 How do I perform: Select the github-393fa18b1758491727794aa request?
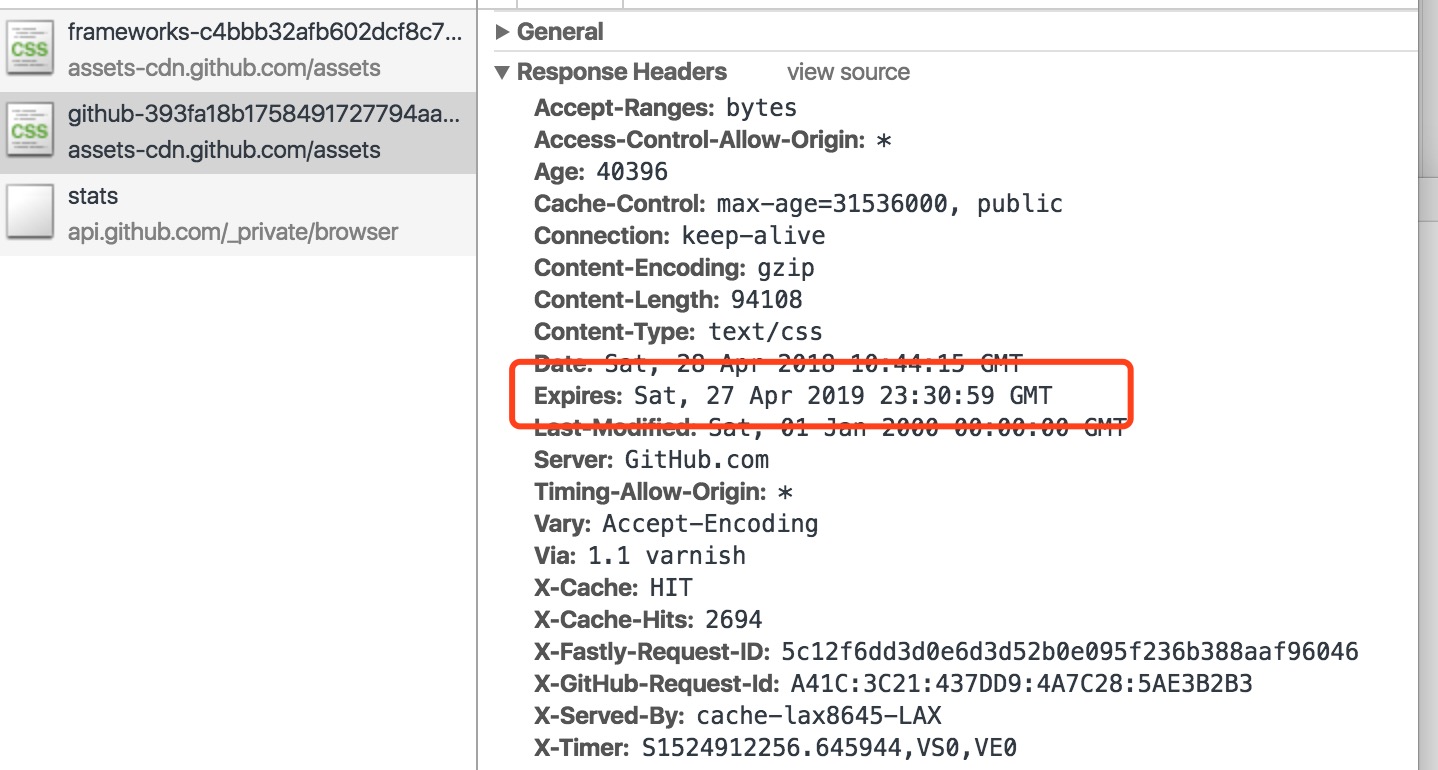[265, 114]
